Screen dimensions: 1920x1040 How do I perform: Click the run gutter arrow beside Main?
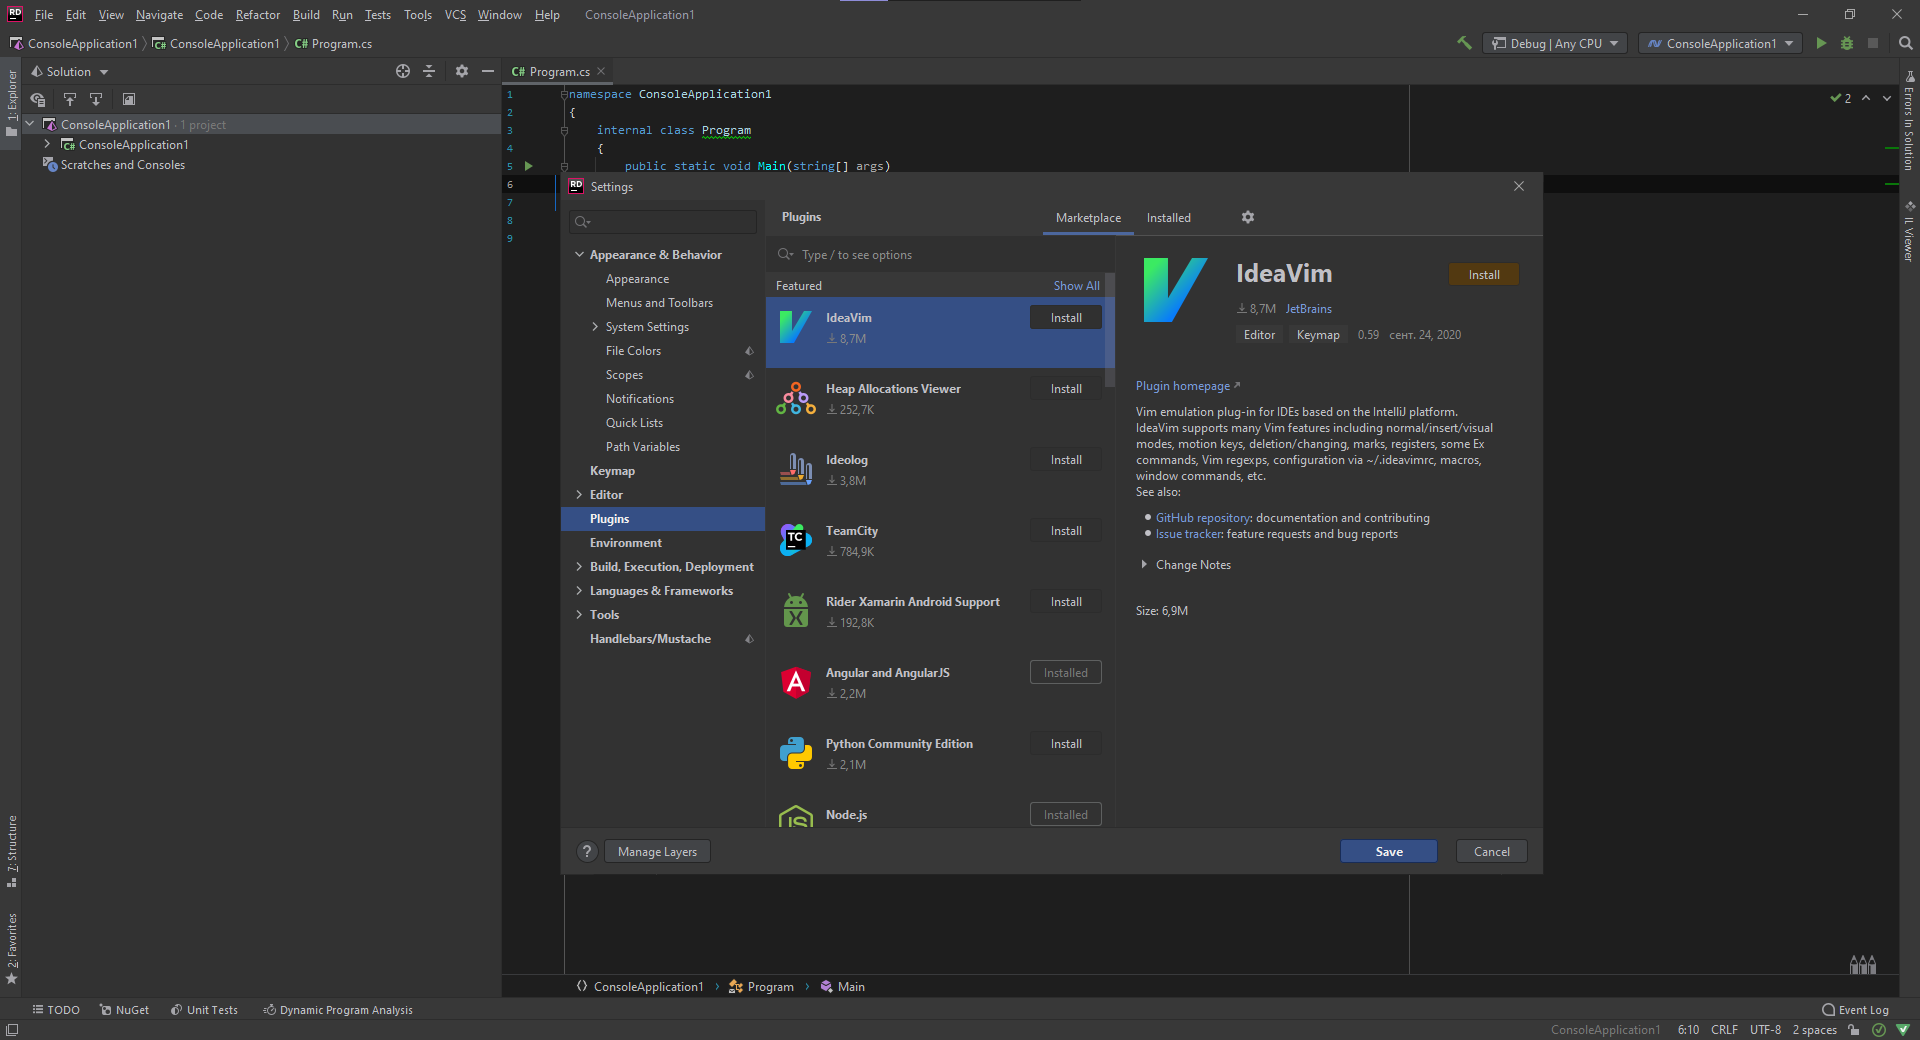[x=529, y=166]
